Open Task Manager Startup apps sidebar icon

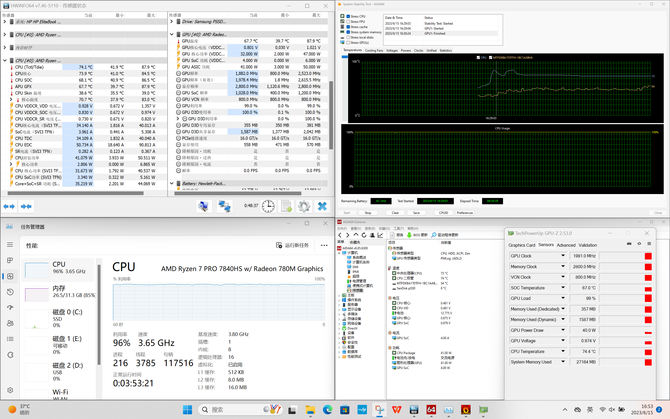tap(10, 308)
